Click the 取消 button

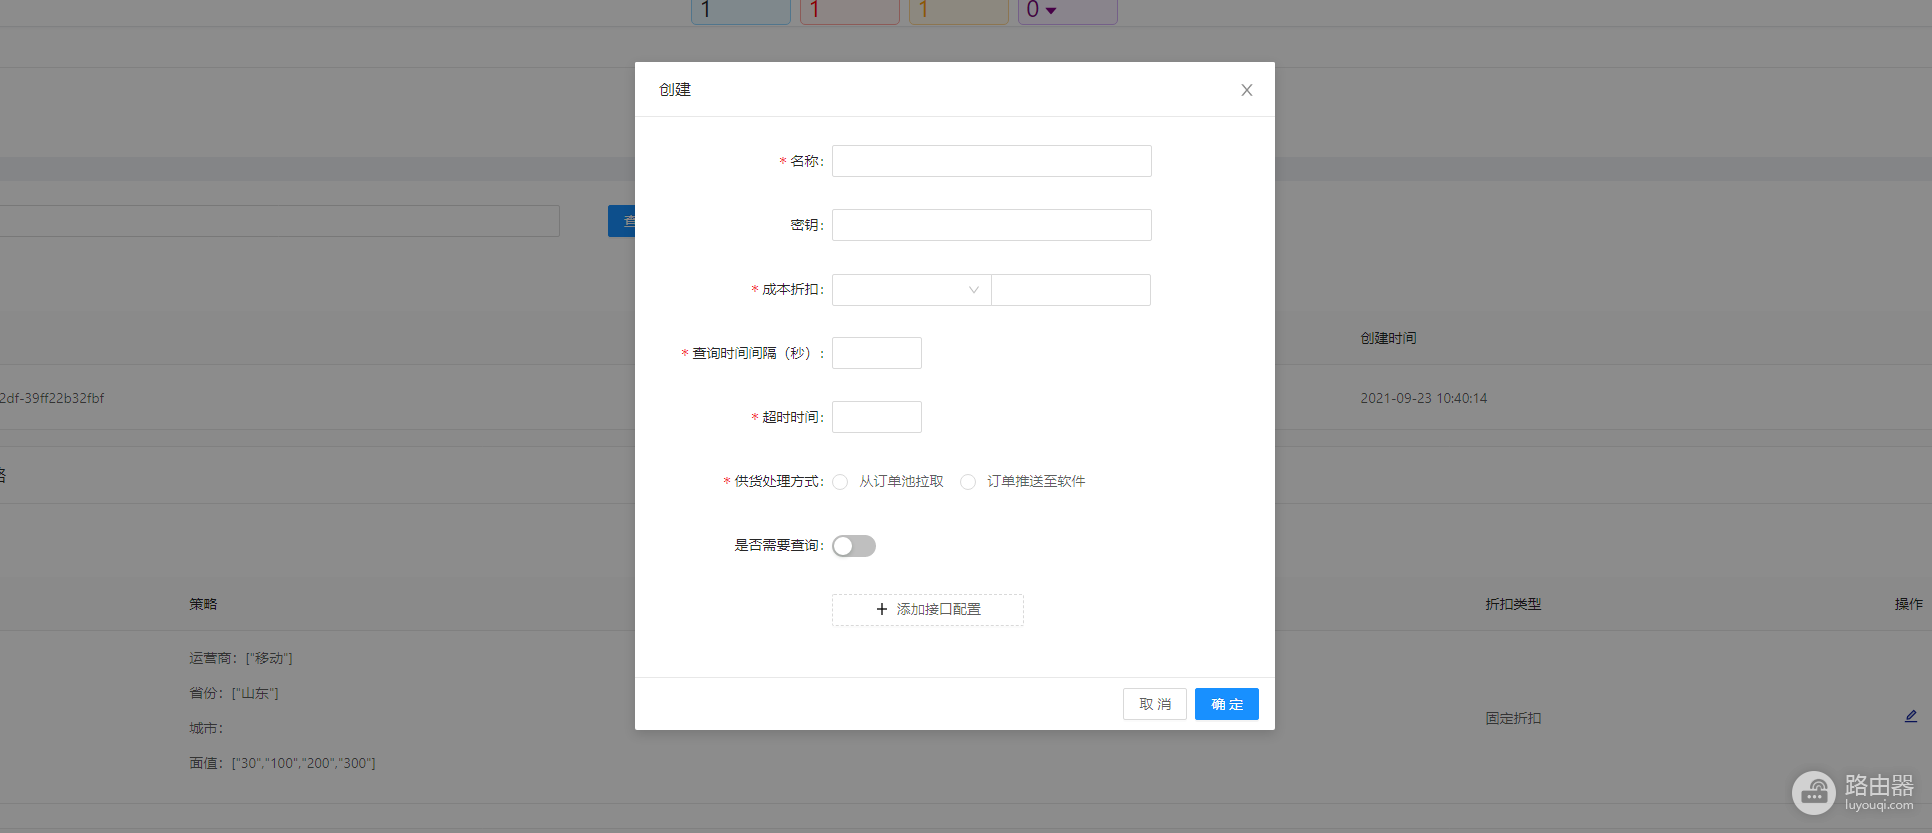[1154, 704]
